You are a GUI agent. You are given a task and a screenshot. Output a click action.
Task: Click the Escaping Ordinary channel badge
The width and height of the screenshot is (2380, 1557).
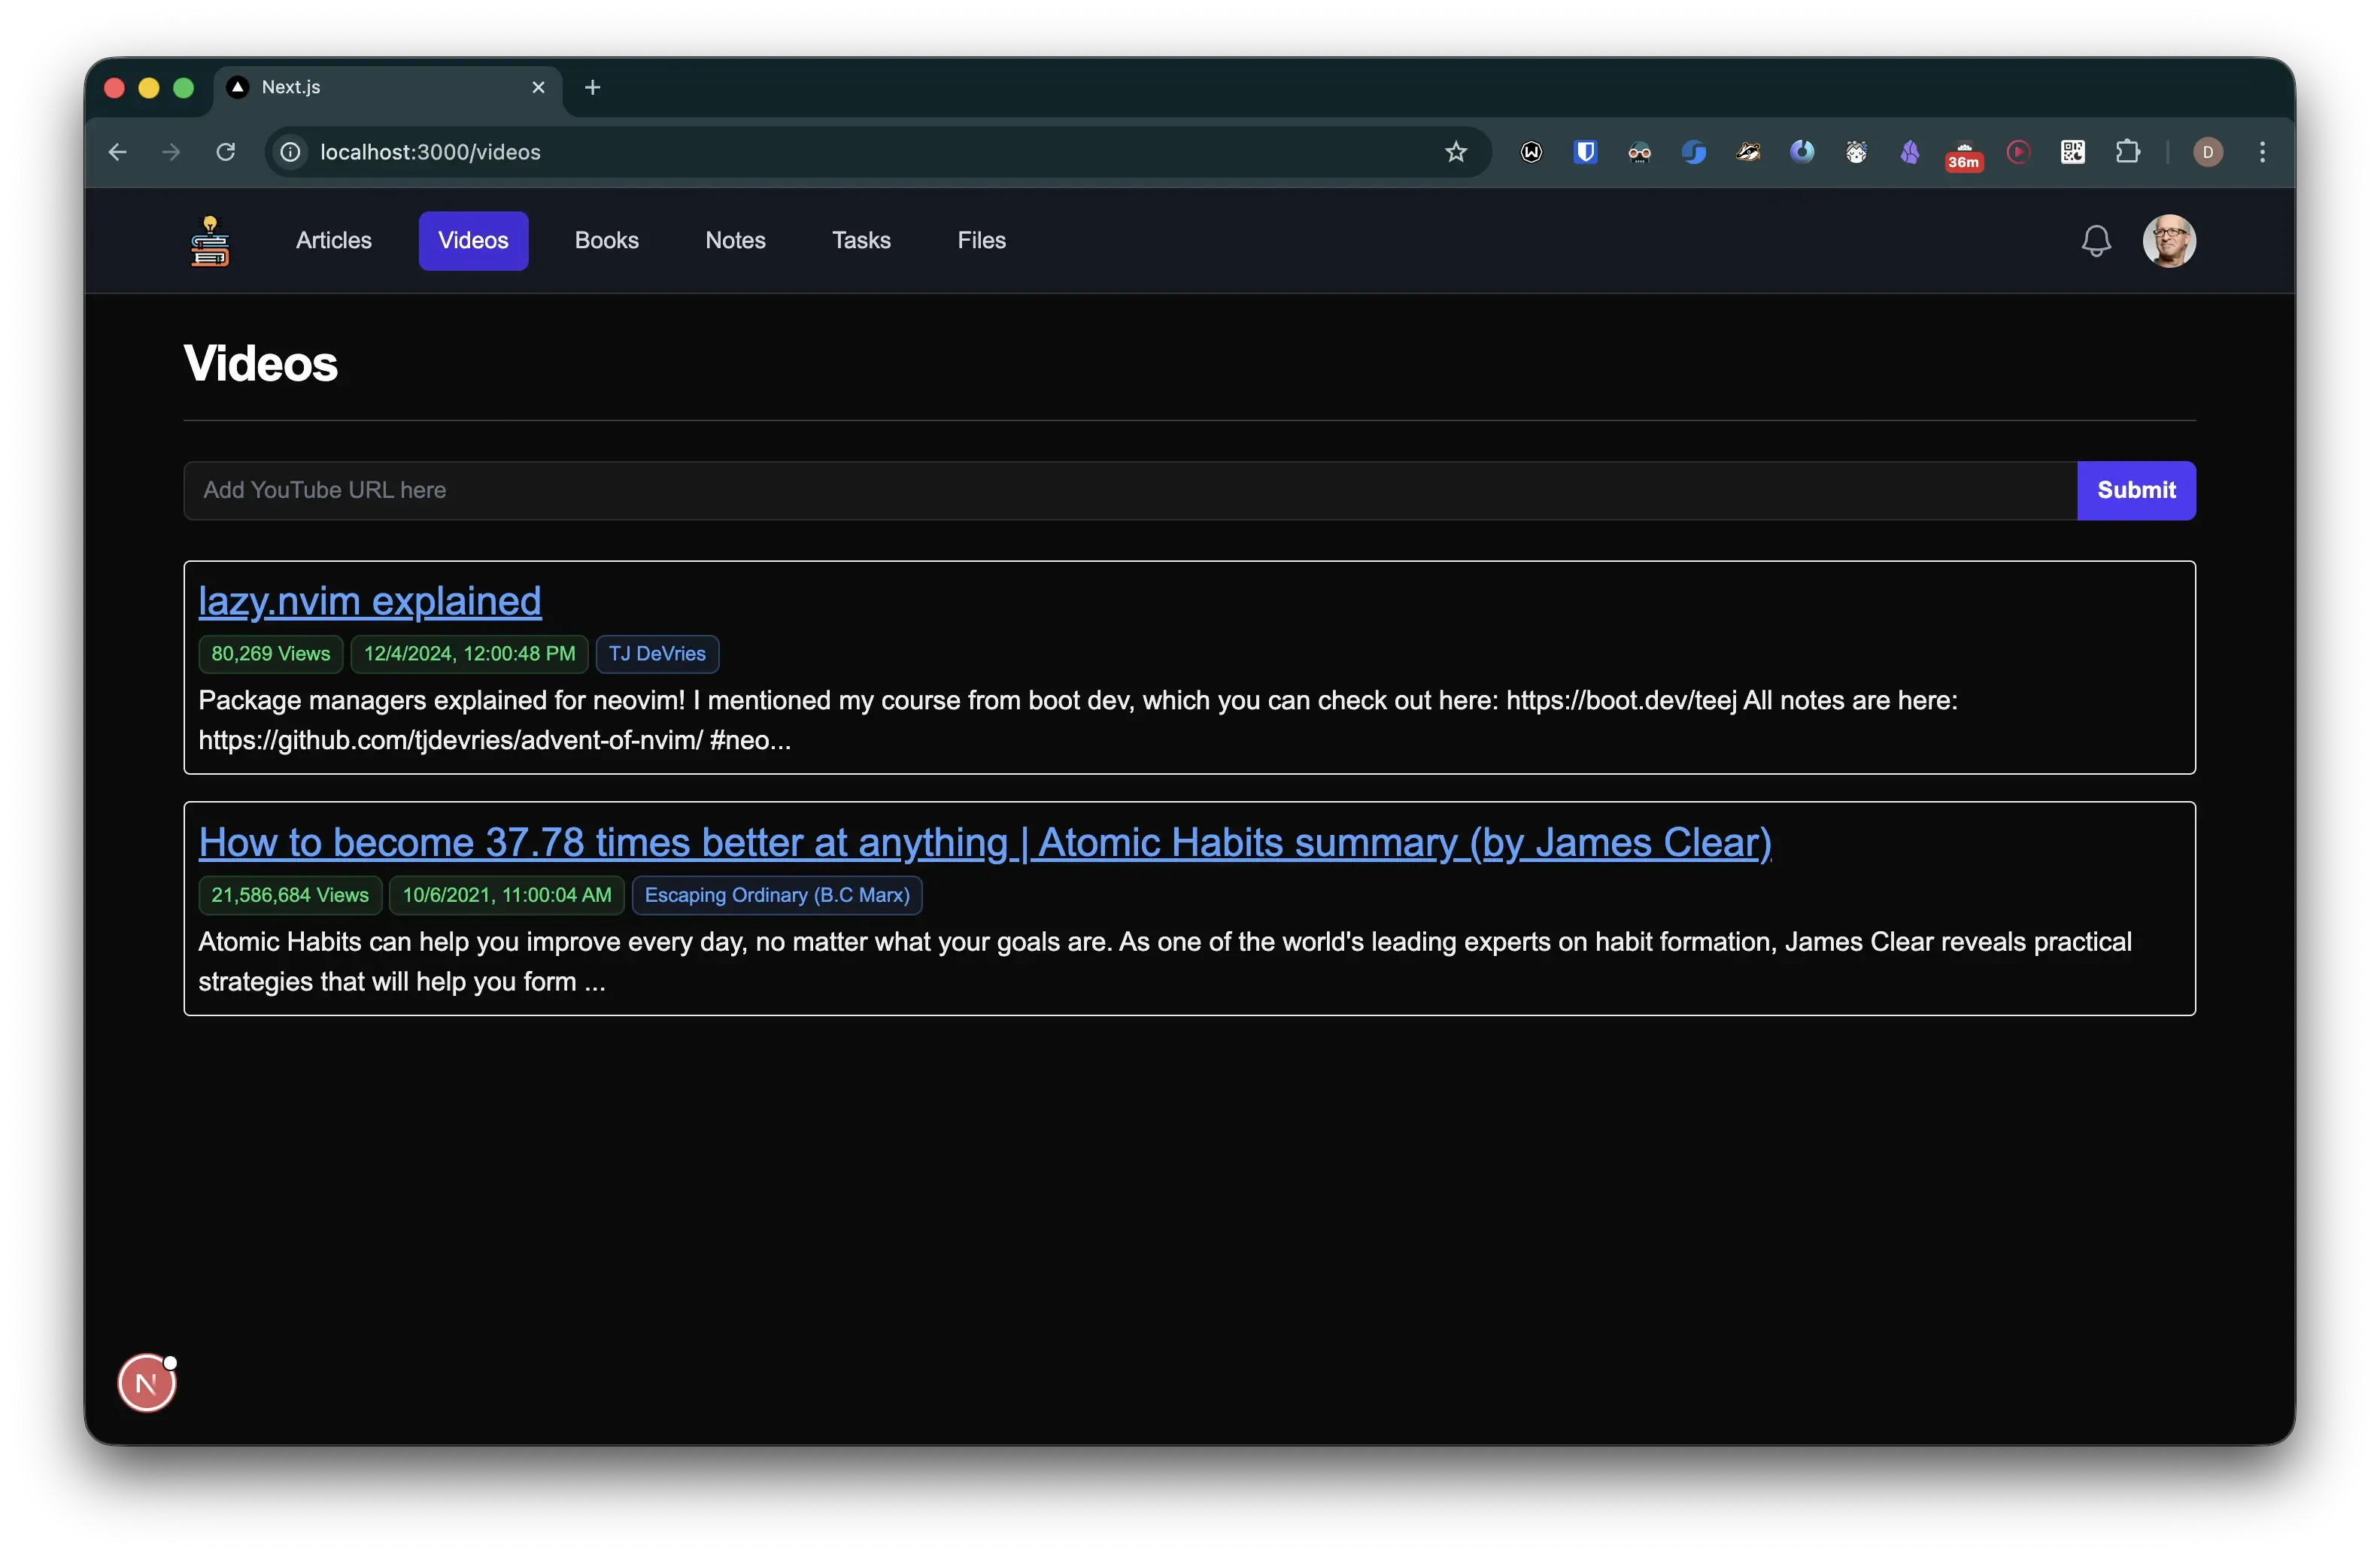pyautogui.click(x=777, y=895)
